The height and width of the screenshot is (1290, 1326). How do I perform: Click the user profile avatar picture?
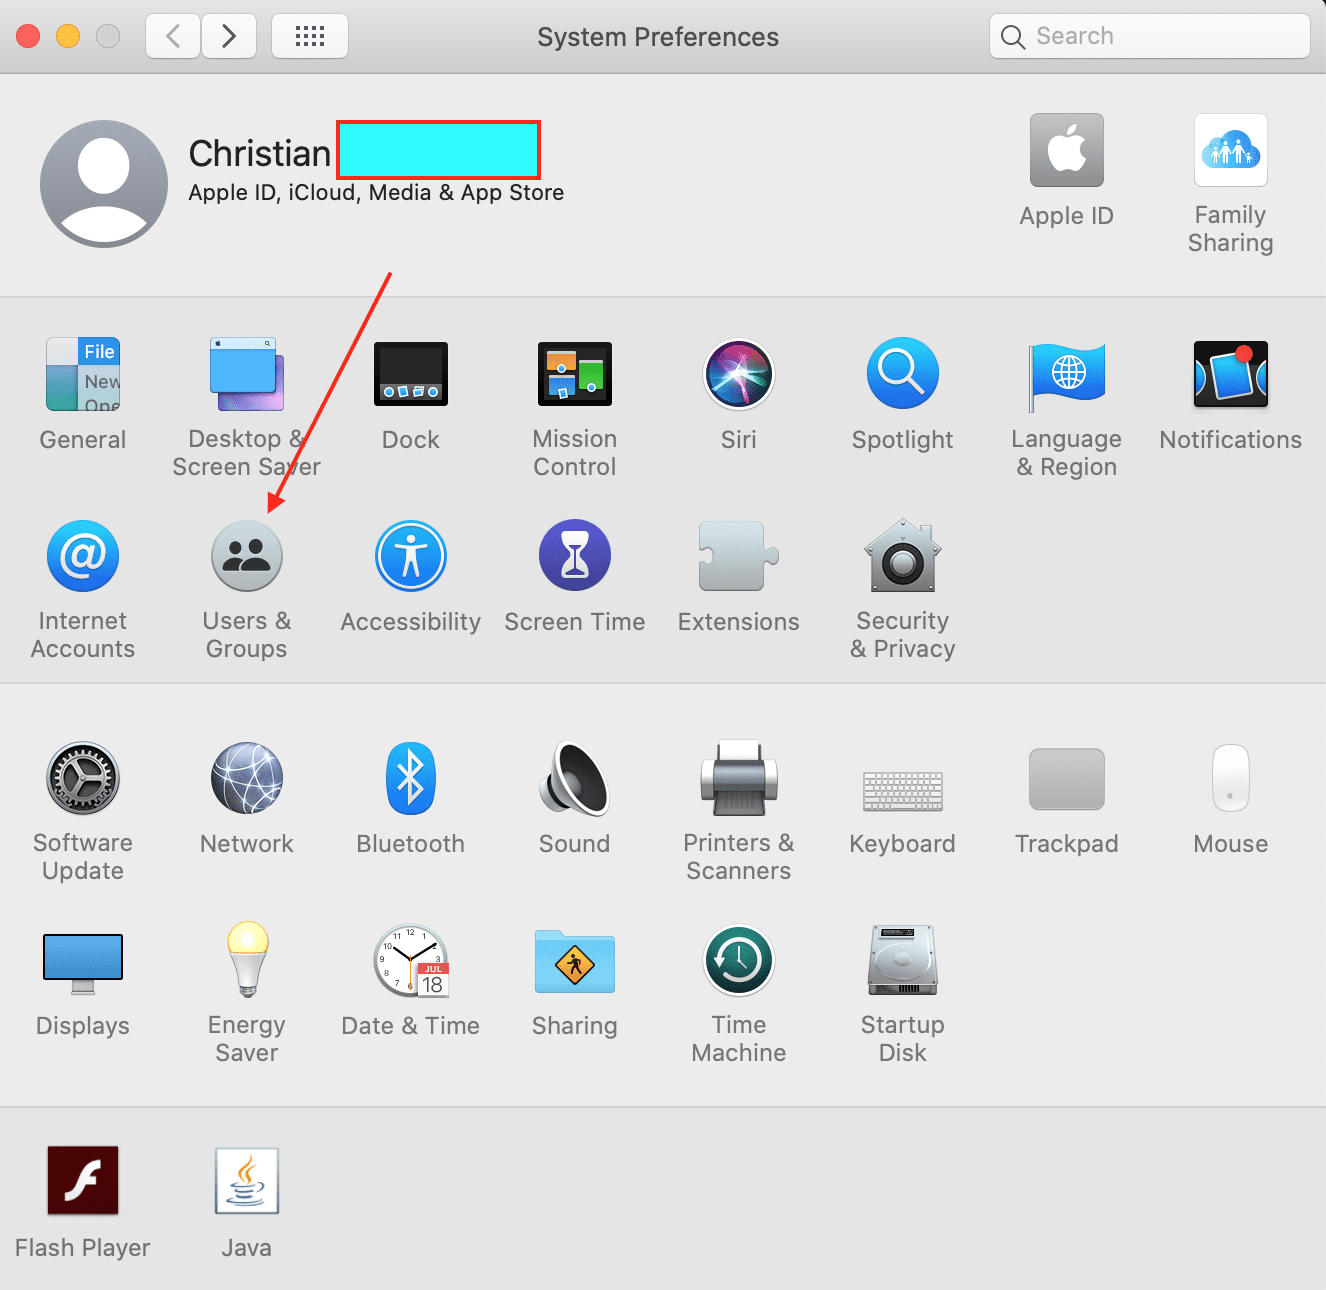[x=104, y=184]
